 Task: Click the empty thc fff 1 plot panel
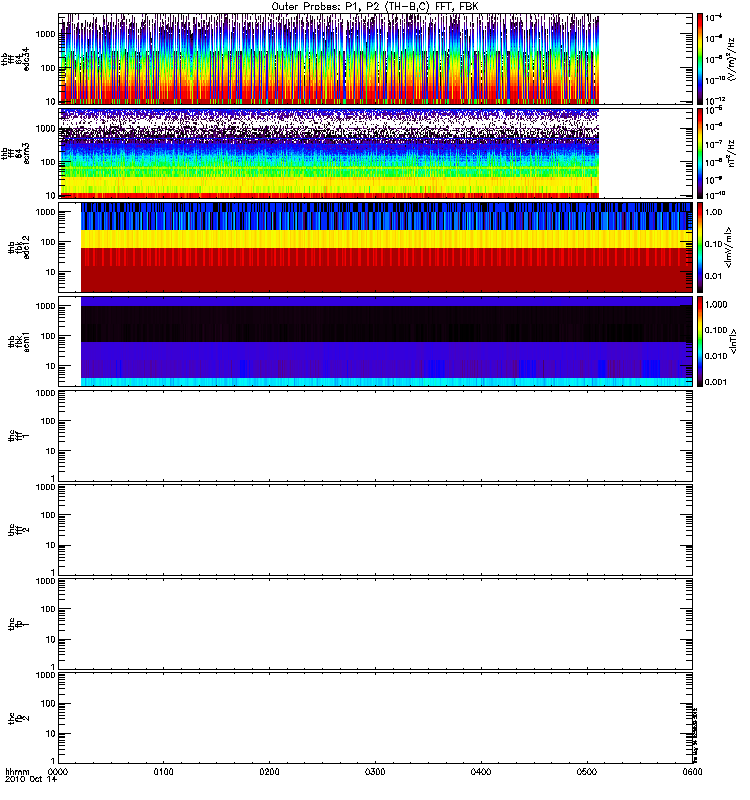coord(376,436)
